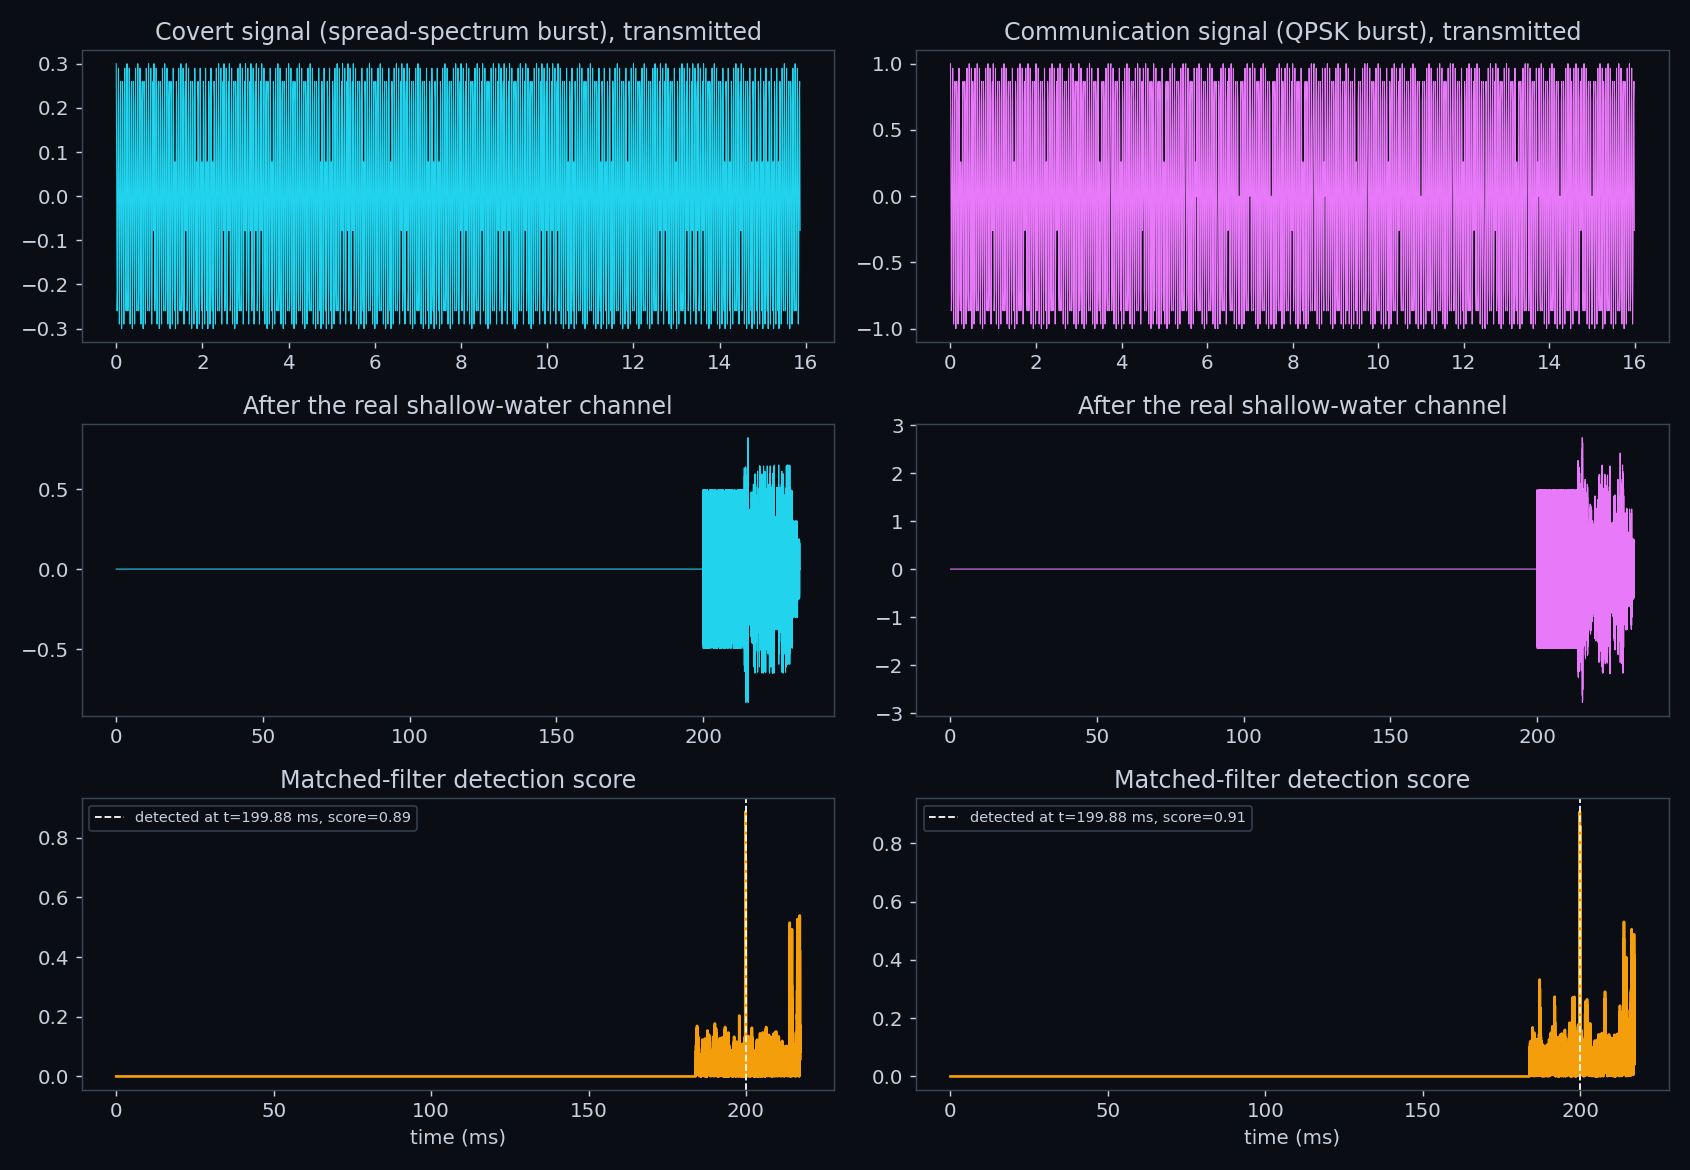Click the right 'After the real shallow-water channel' title

[1292, 405]
